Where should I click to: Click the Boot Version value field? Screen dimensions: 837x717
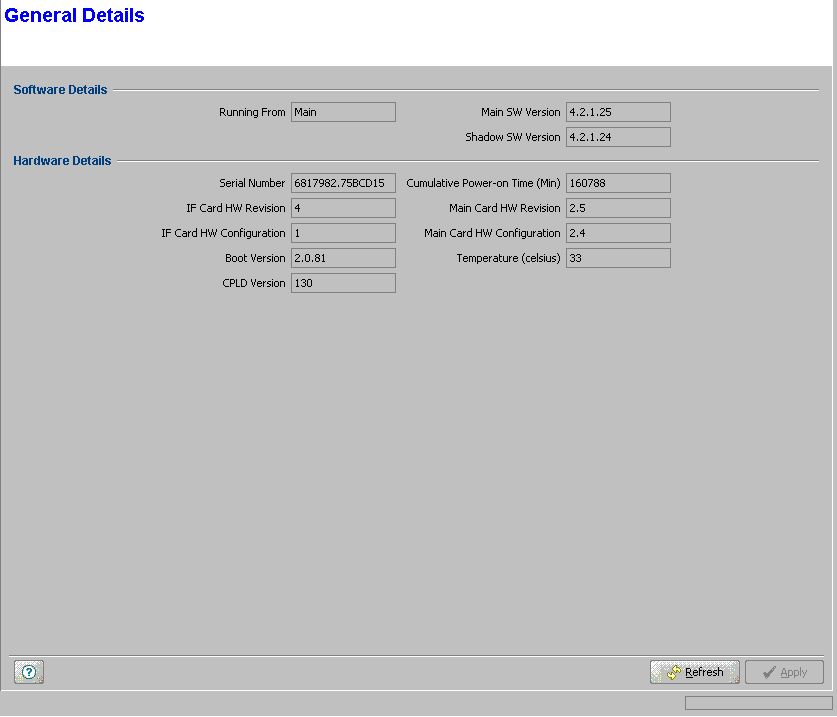pos(343,258)
